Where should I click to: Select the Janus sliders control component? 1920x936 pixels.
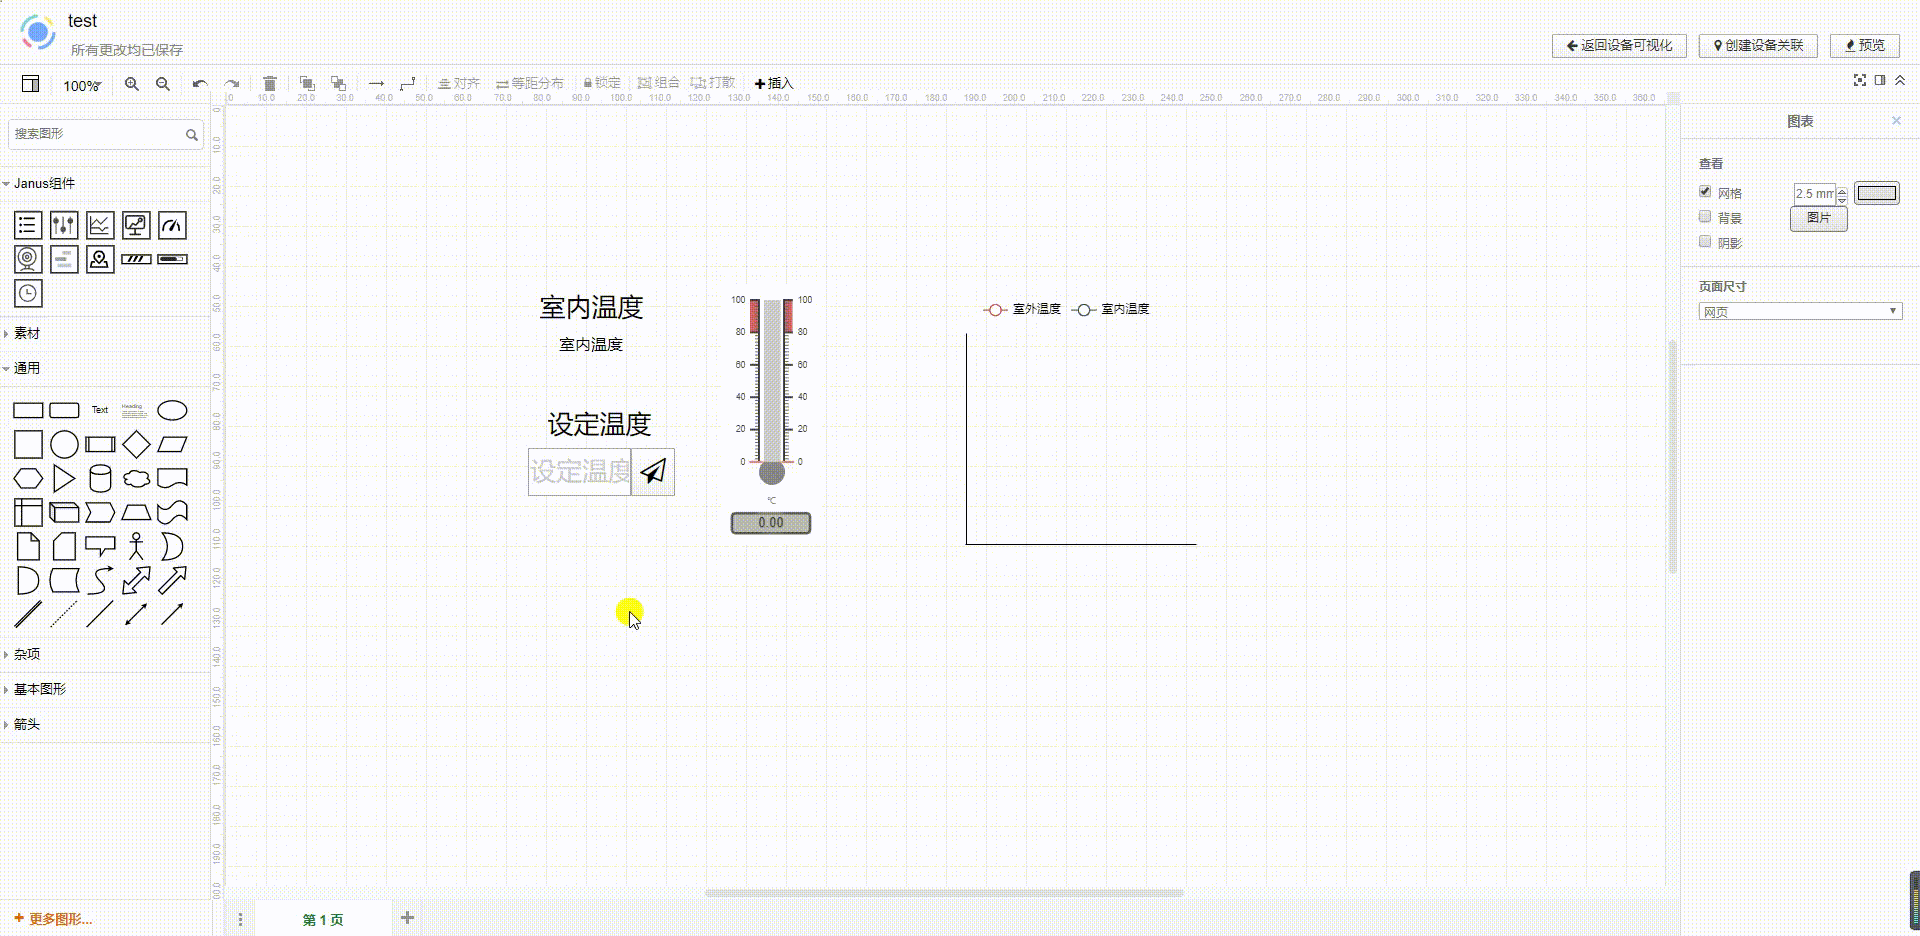click(x=64, y=225)
